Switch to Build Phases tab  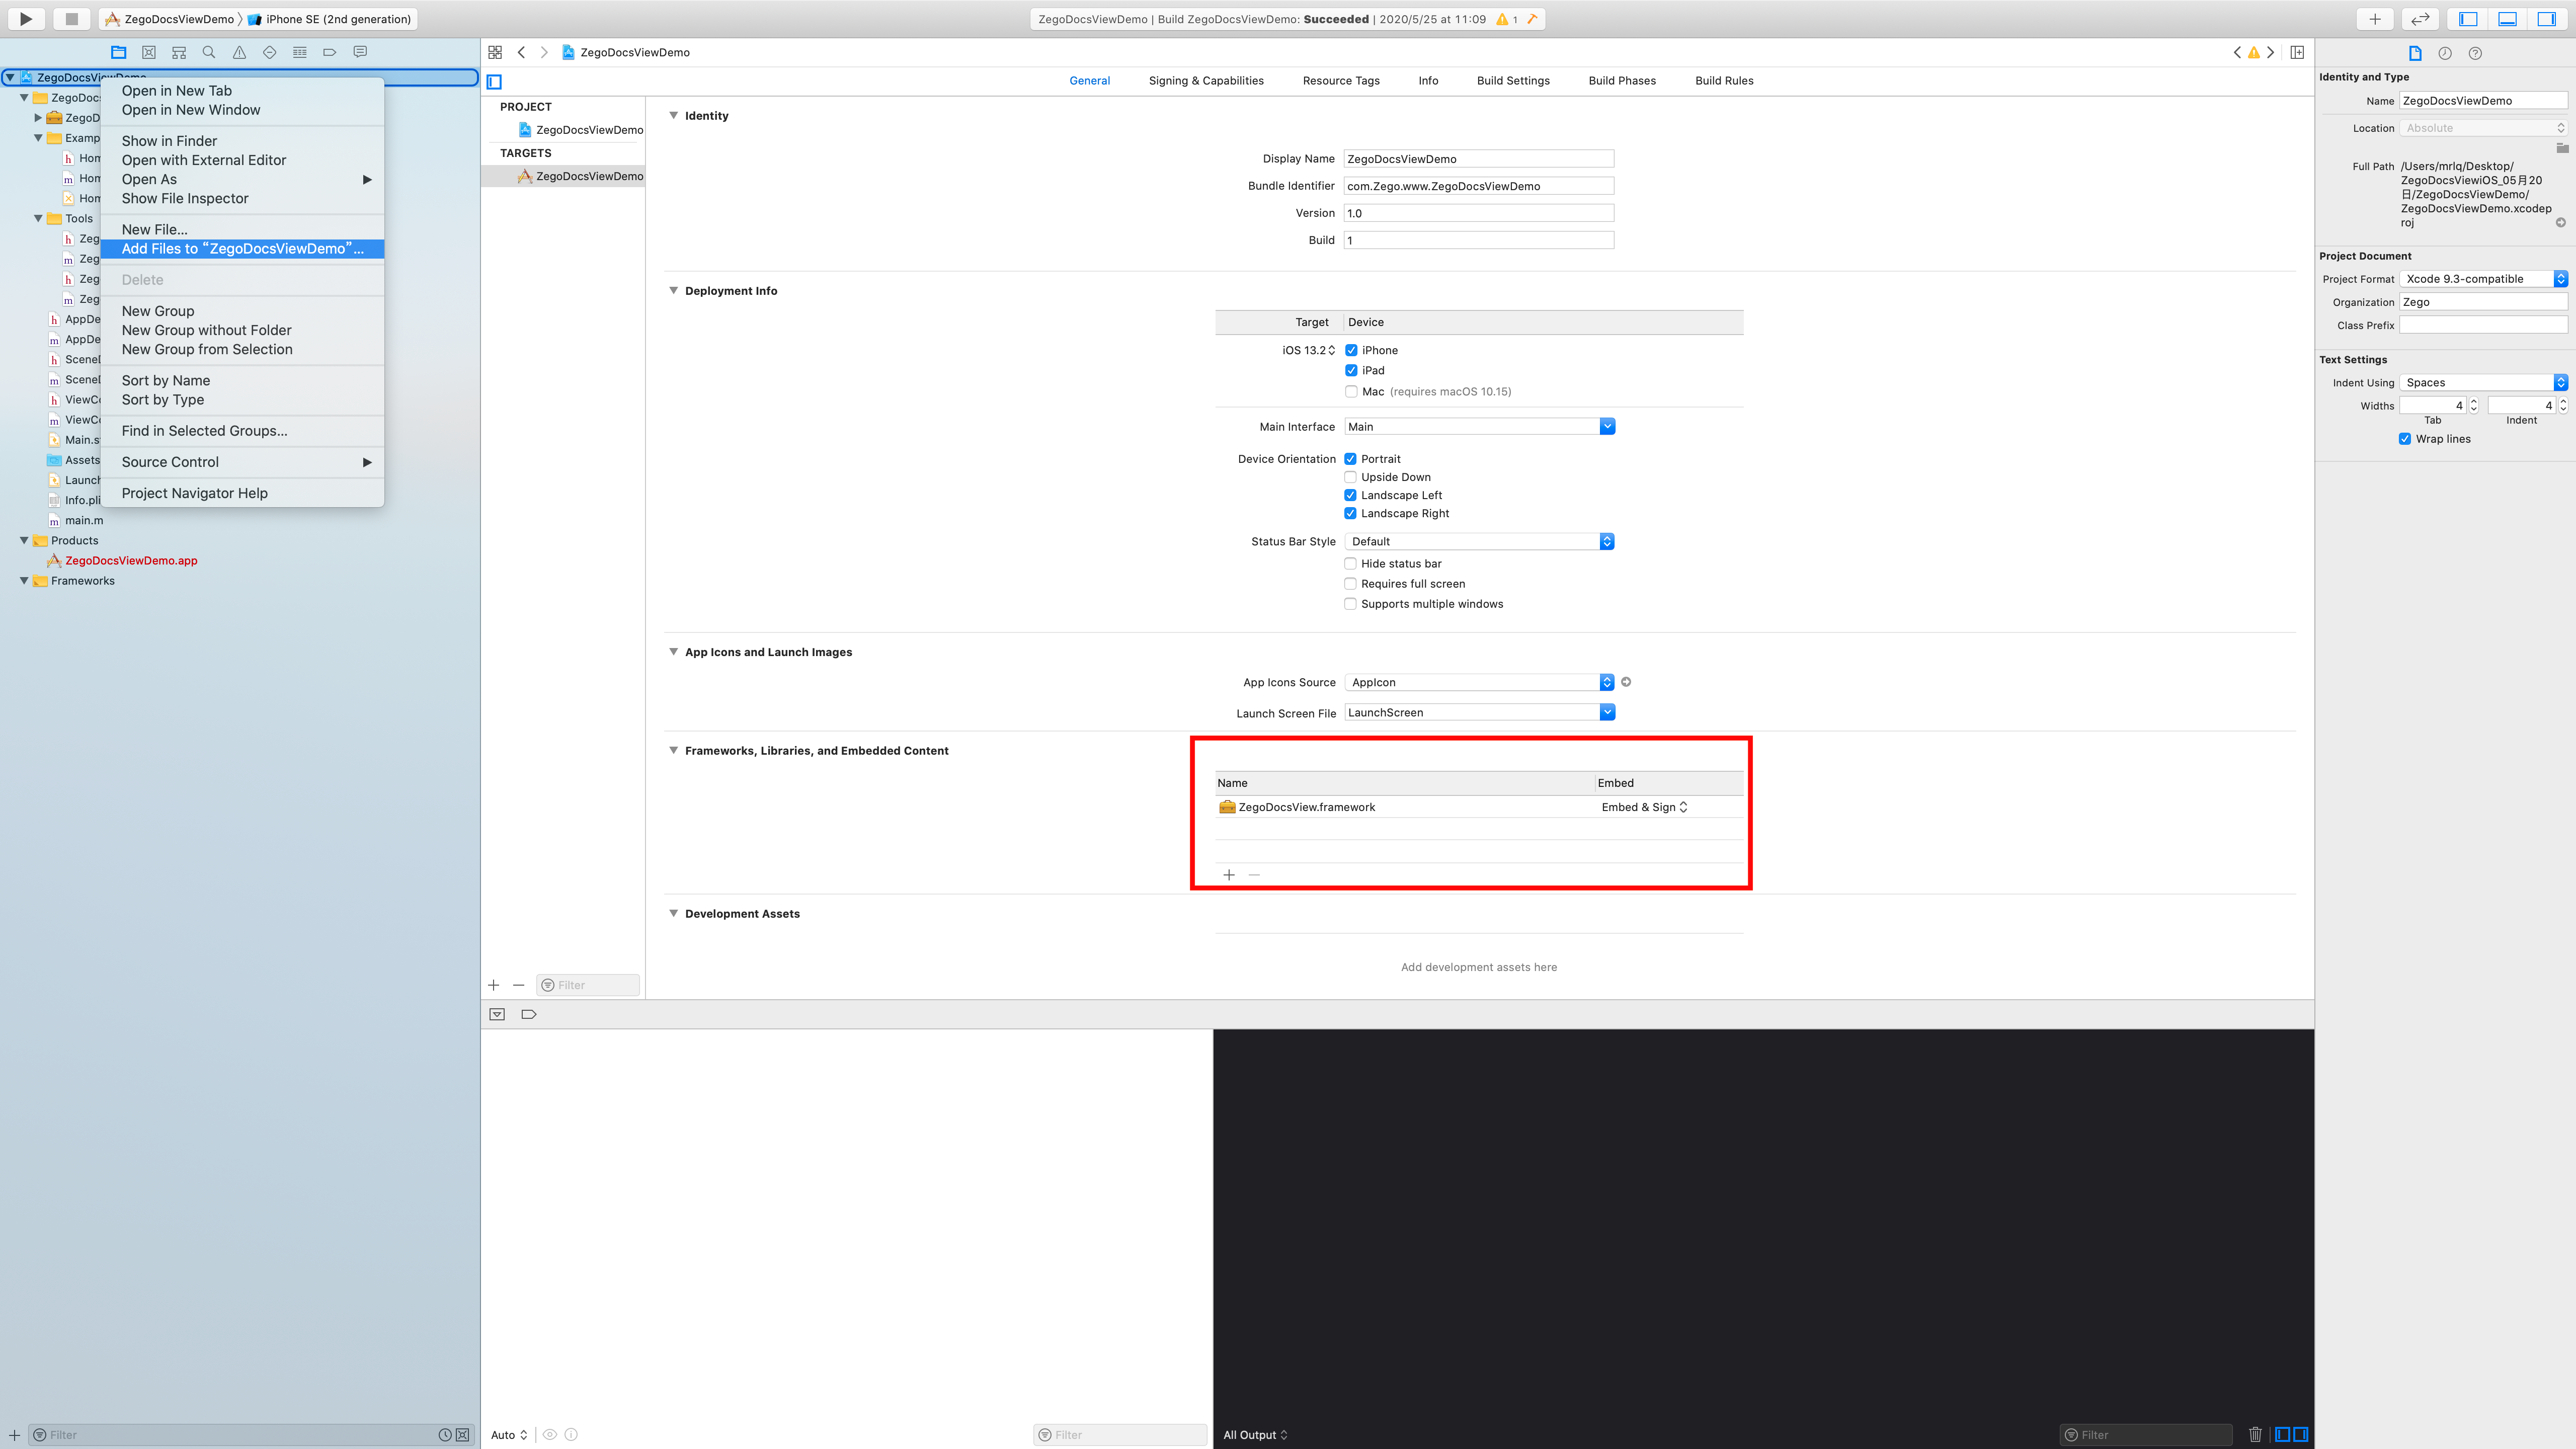(1622, 81)
